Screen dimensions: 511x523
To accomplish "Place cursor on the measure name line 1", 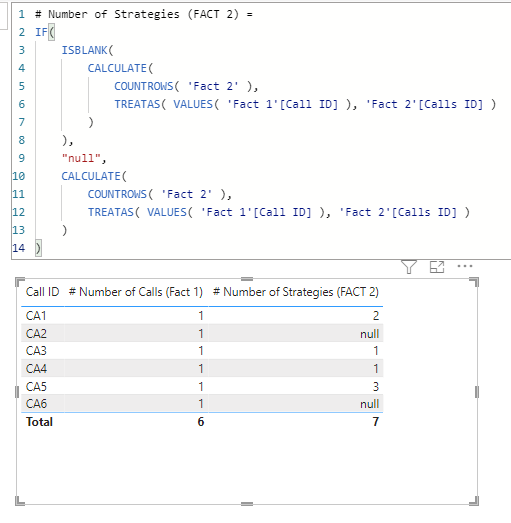I will pos(144,14).
